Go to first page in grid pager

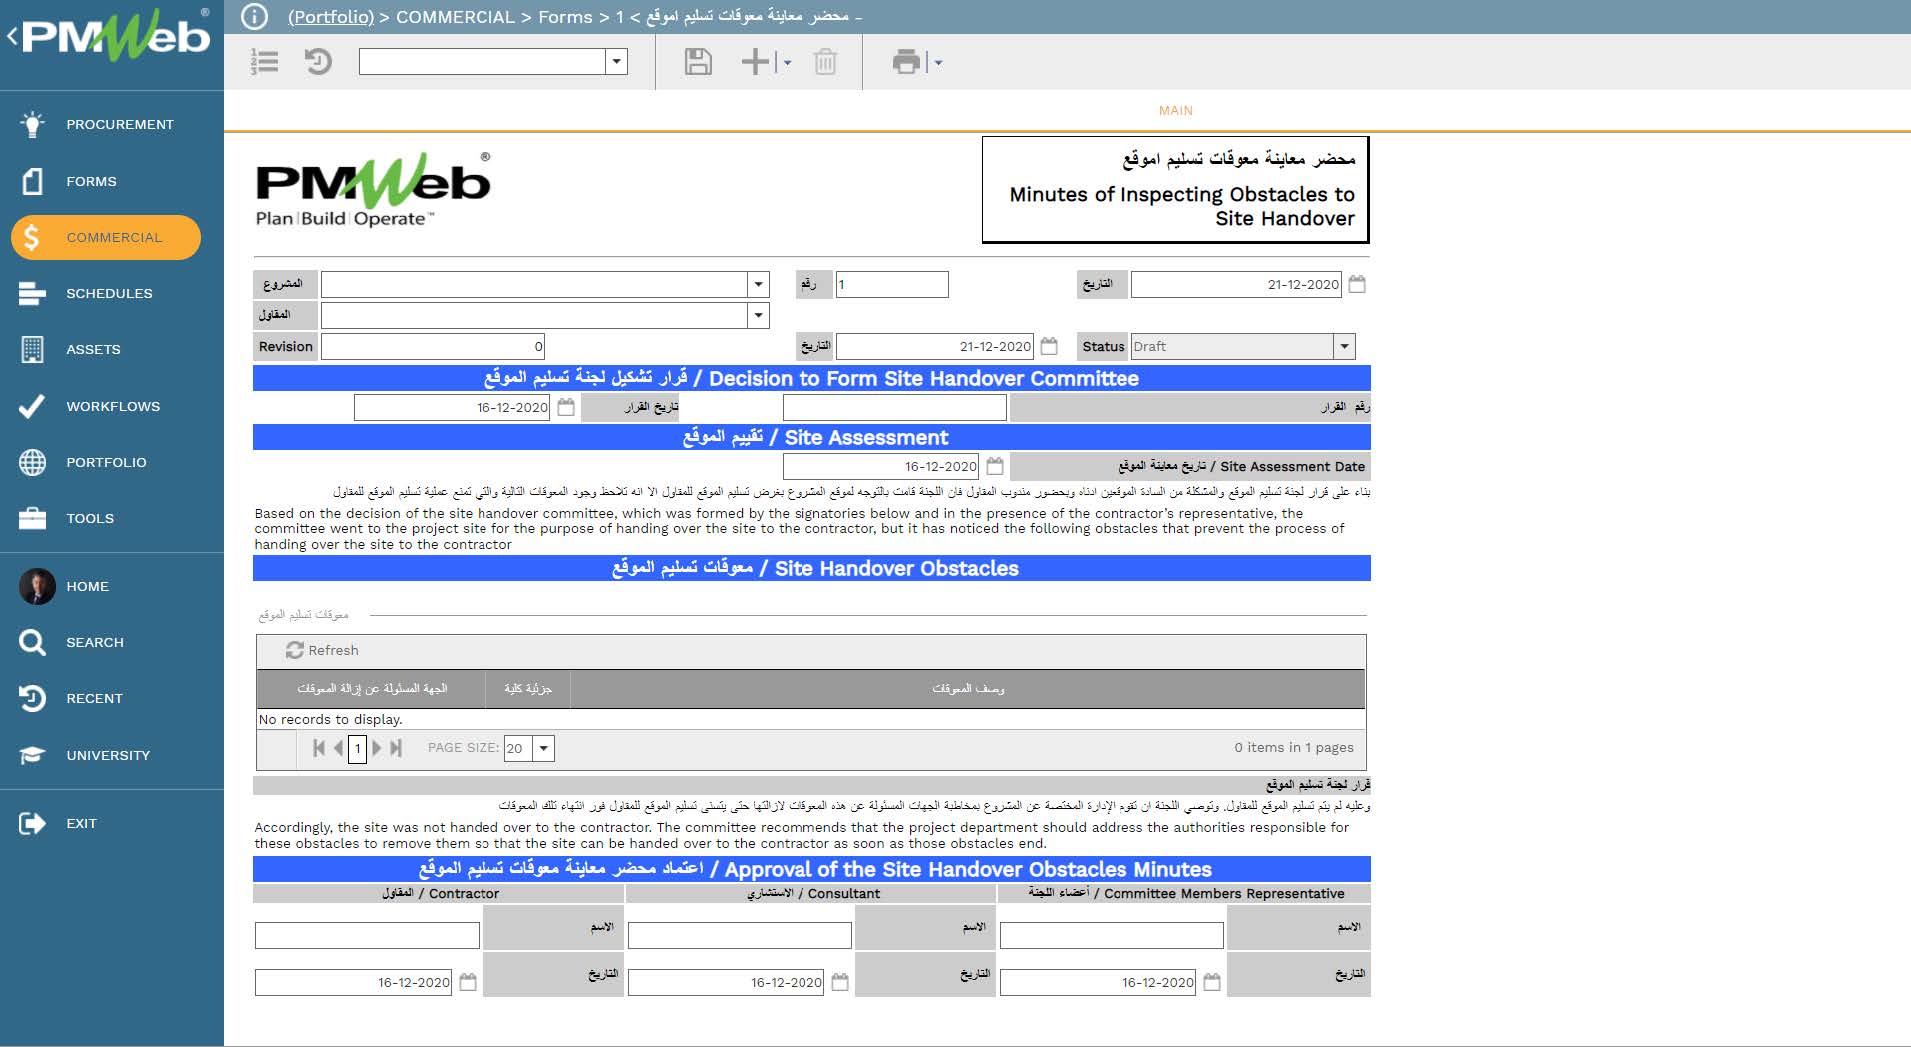point(319,748)
